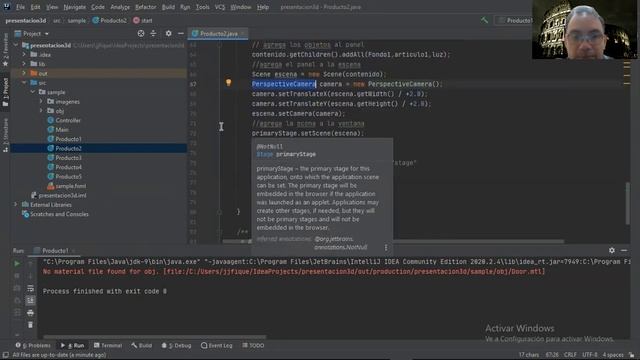Expand the .idea folder

(24, 54)
